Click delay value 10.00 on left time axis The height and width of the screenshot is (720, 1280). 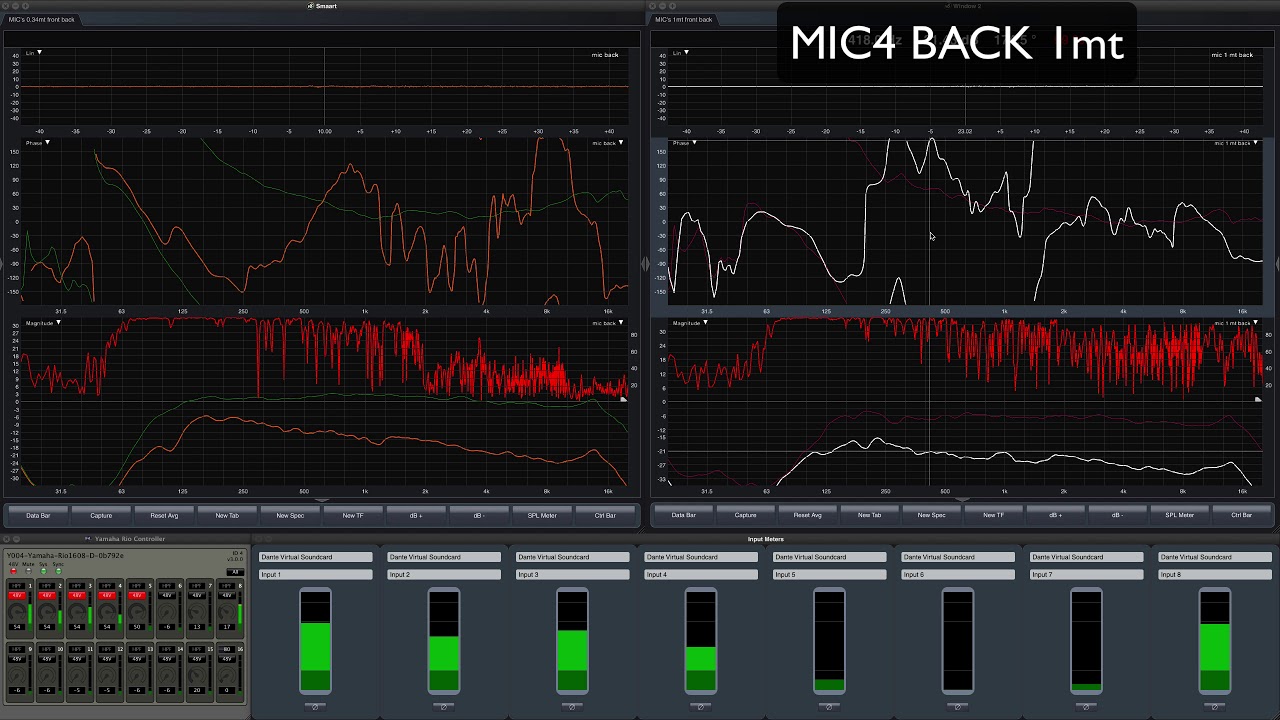pos(324,131)
